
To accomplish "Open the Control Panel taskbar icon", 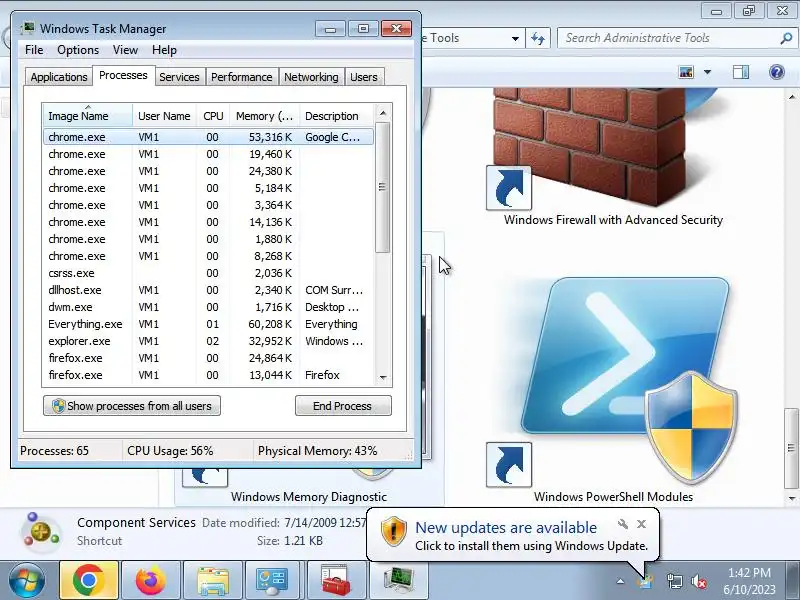I will pyautogui.click(x=273, y=580).
